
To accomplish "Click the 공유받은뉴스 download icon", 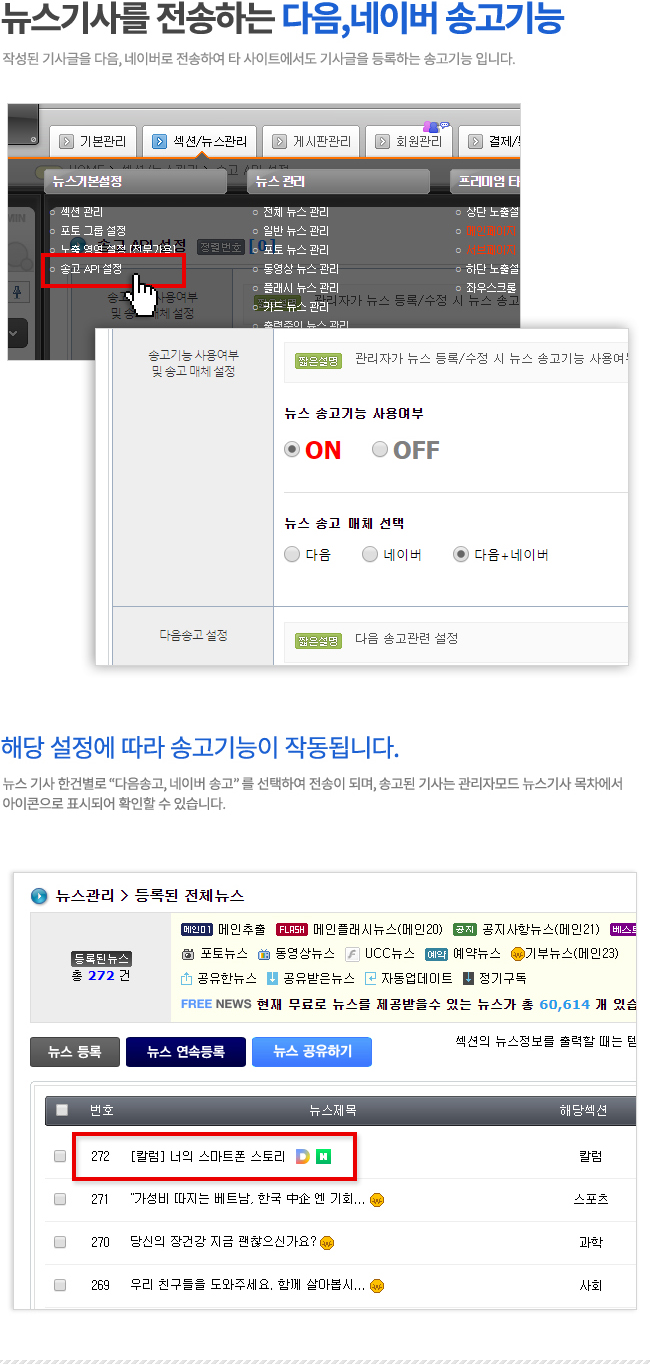I will click(272, 978).
